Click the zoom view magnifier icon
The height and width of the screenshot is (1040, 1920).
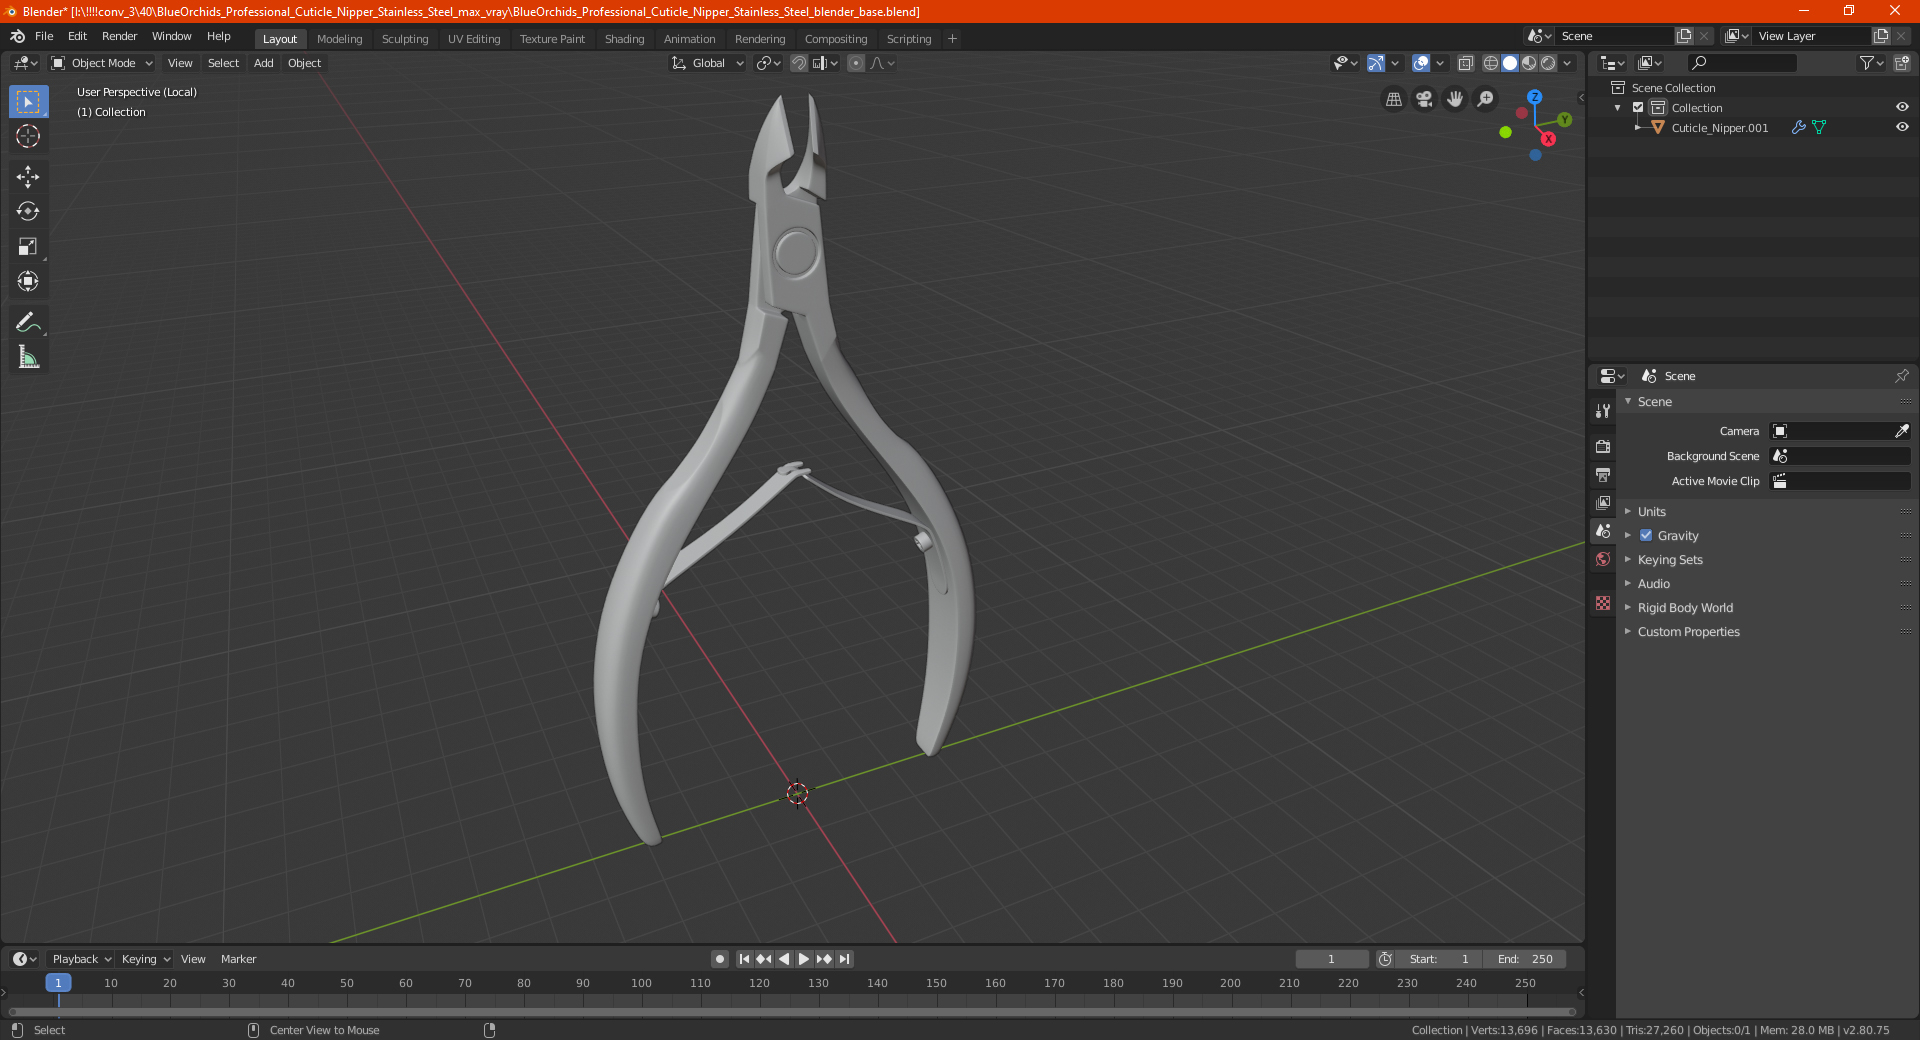click(x=1486, y=99)
